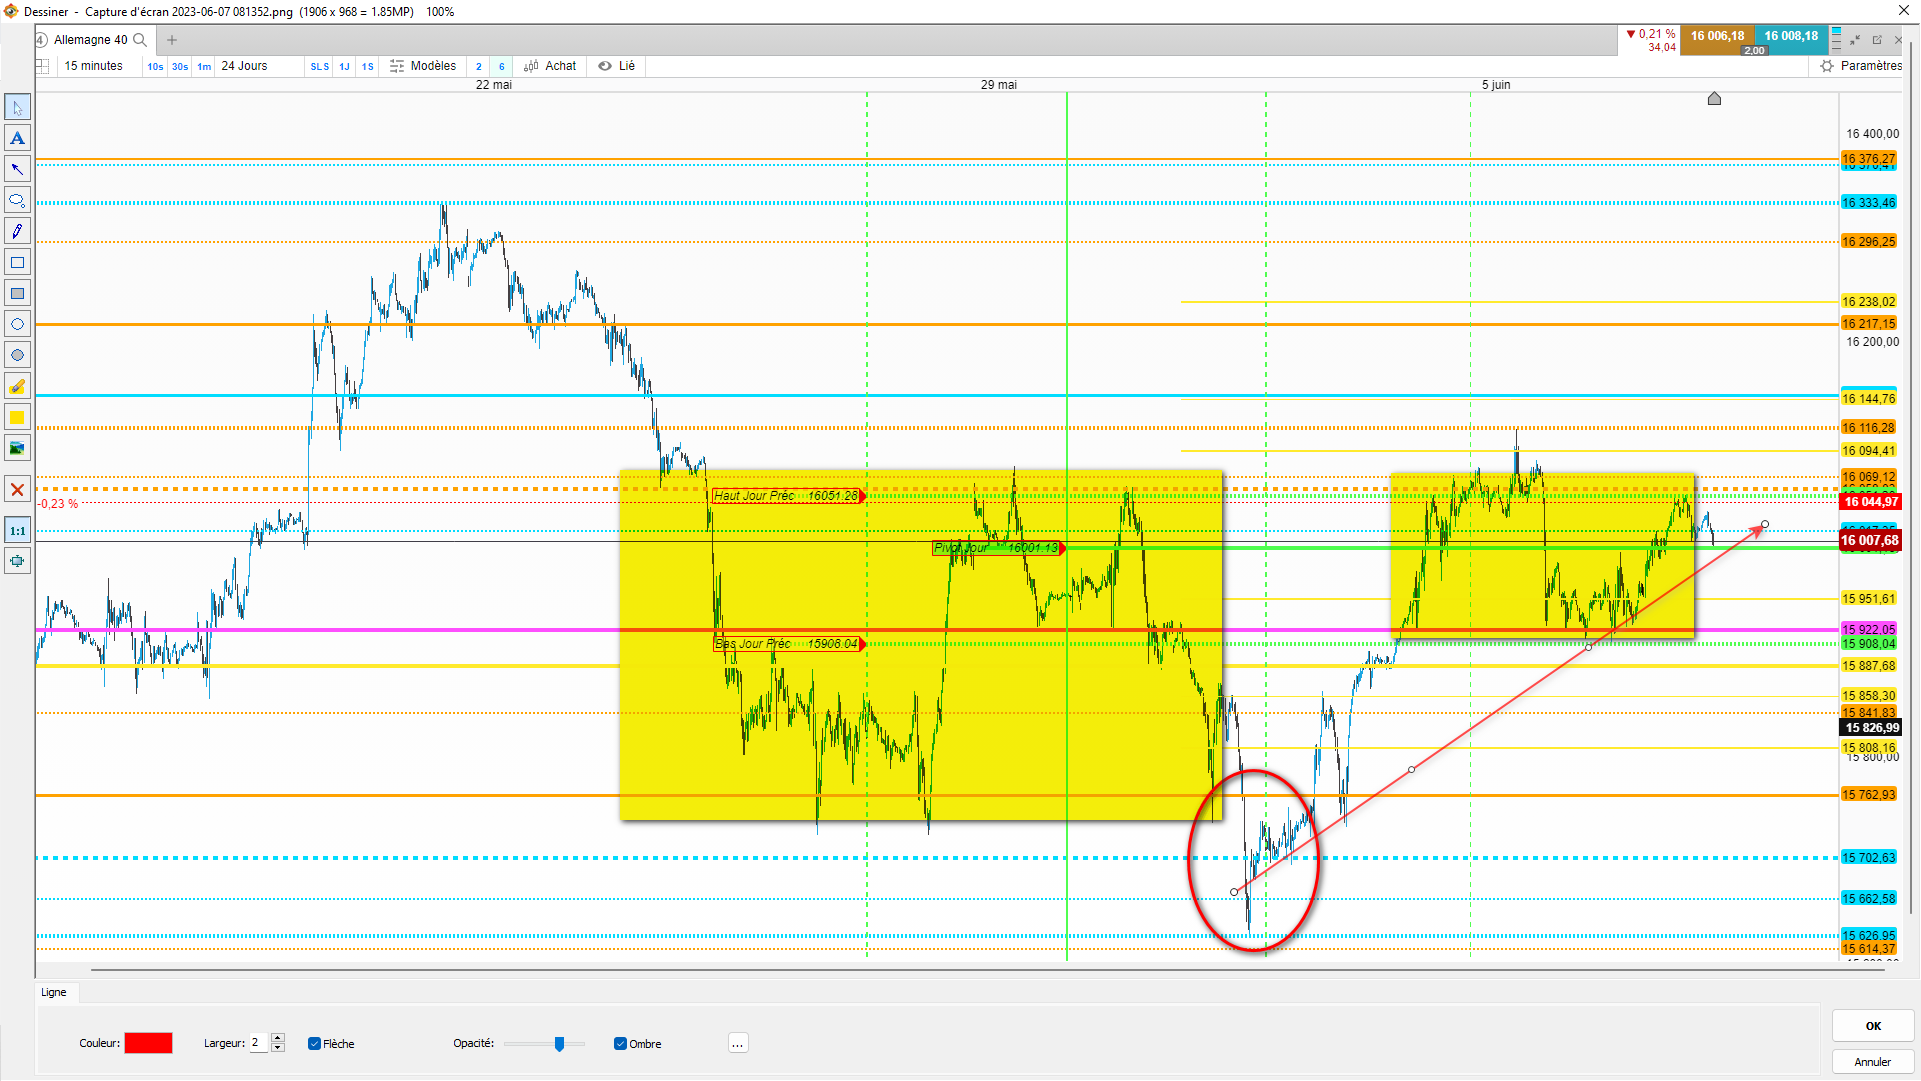This screenshot has width=1921, height=1081.
Task: Uncheck the Flèche checkbox
Action: pos(314,1044)
